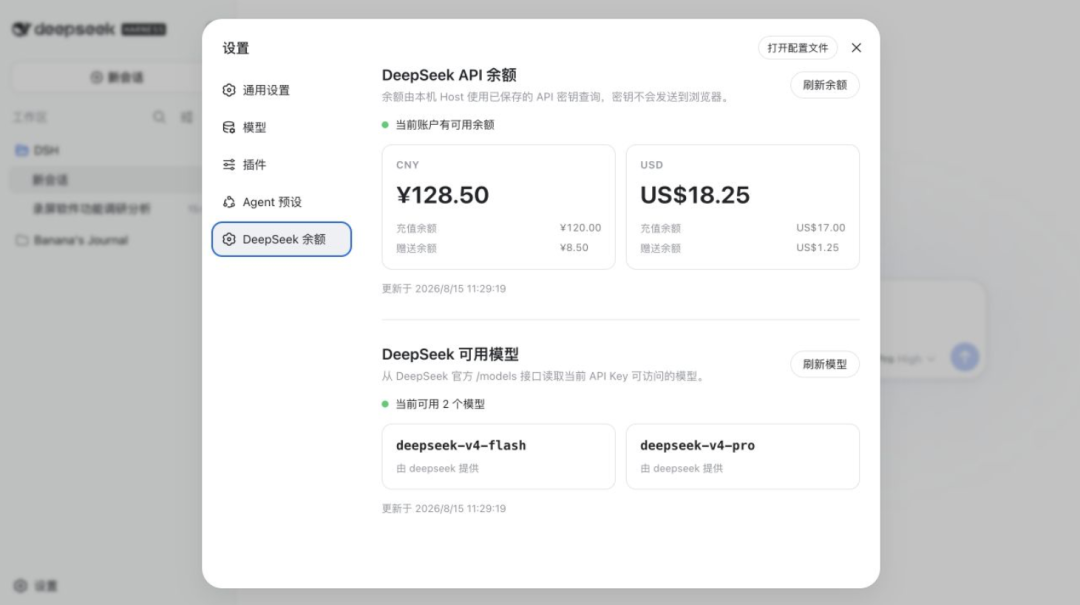Viewport: 1080px width, 605px height.
Task: Click the DeepSeek API 余额 heading
Action: pyautogui.click(x=449, y=75)
